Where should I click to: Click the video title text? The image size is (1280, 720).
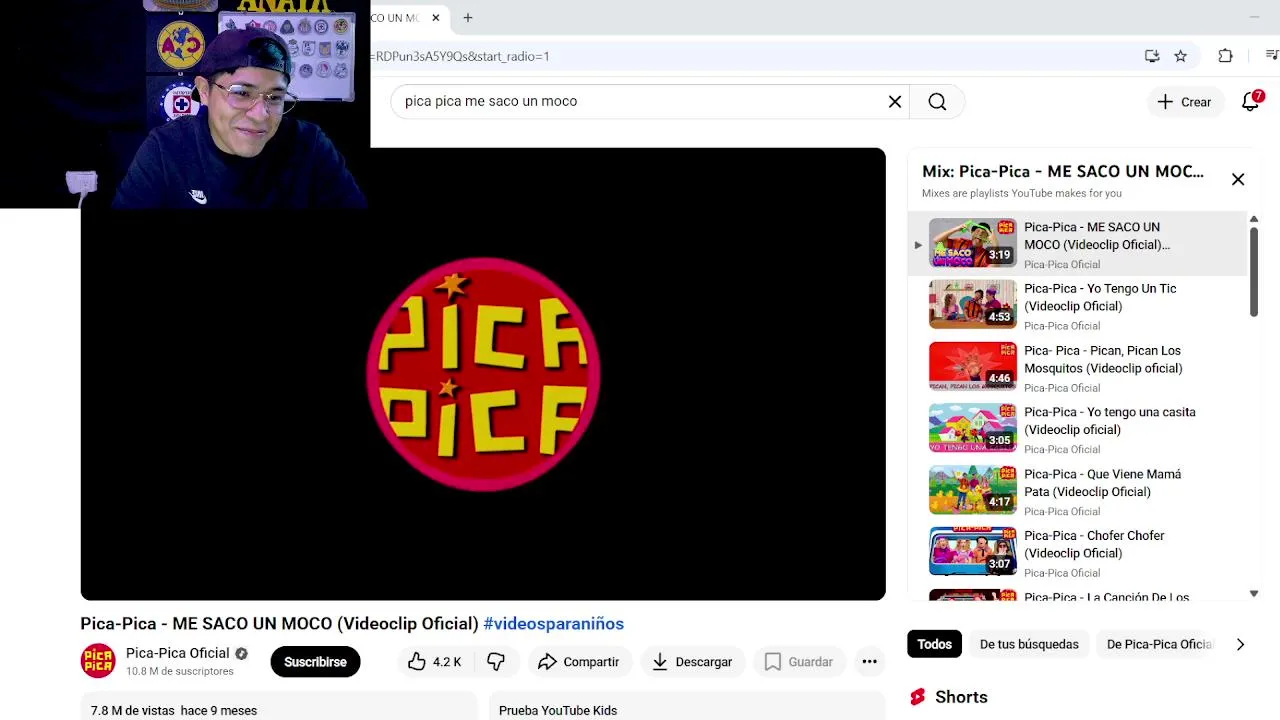[279, 623]
